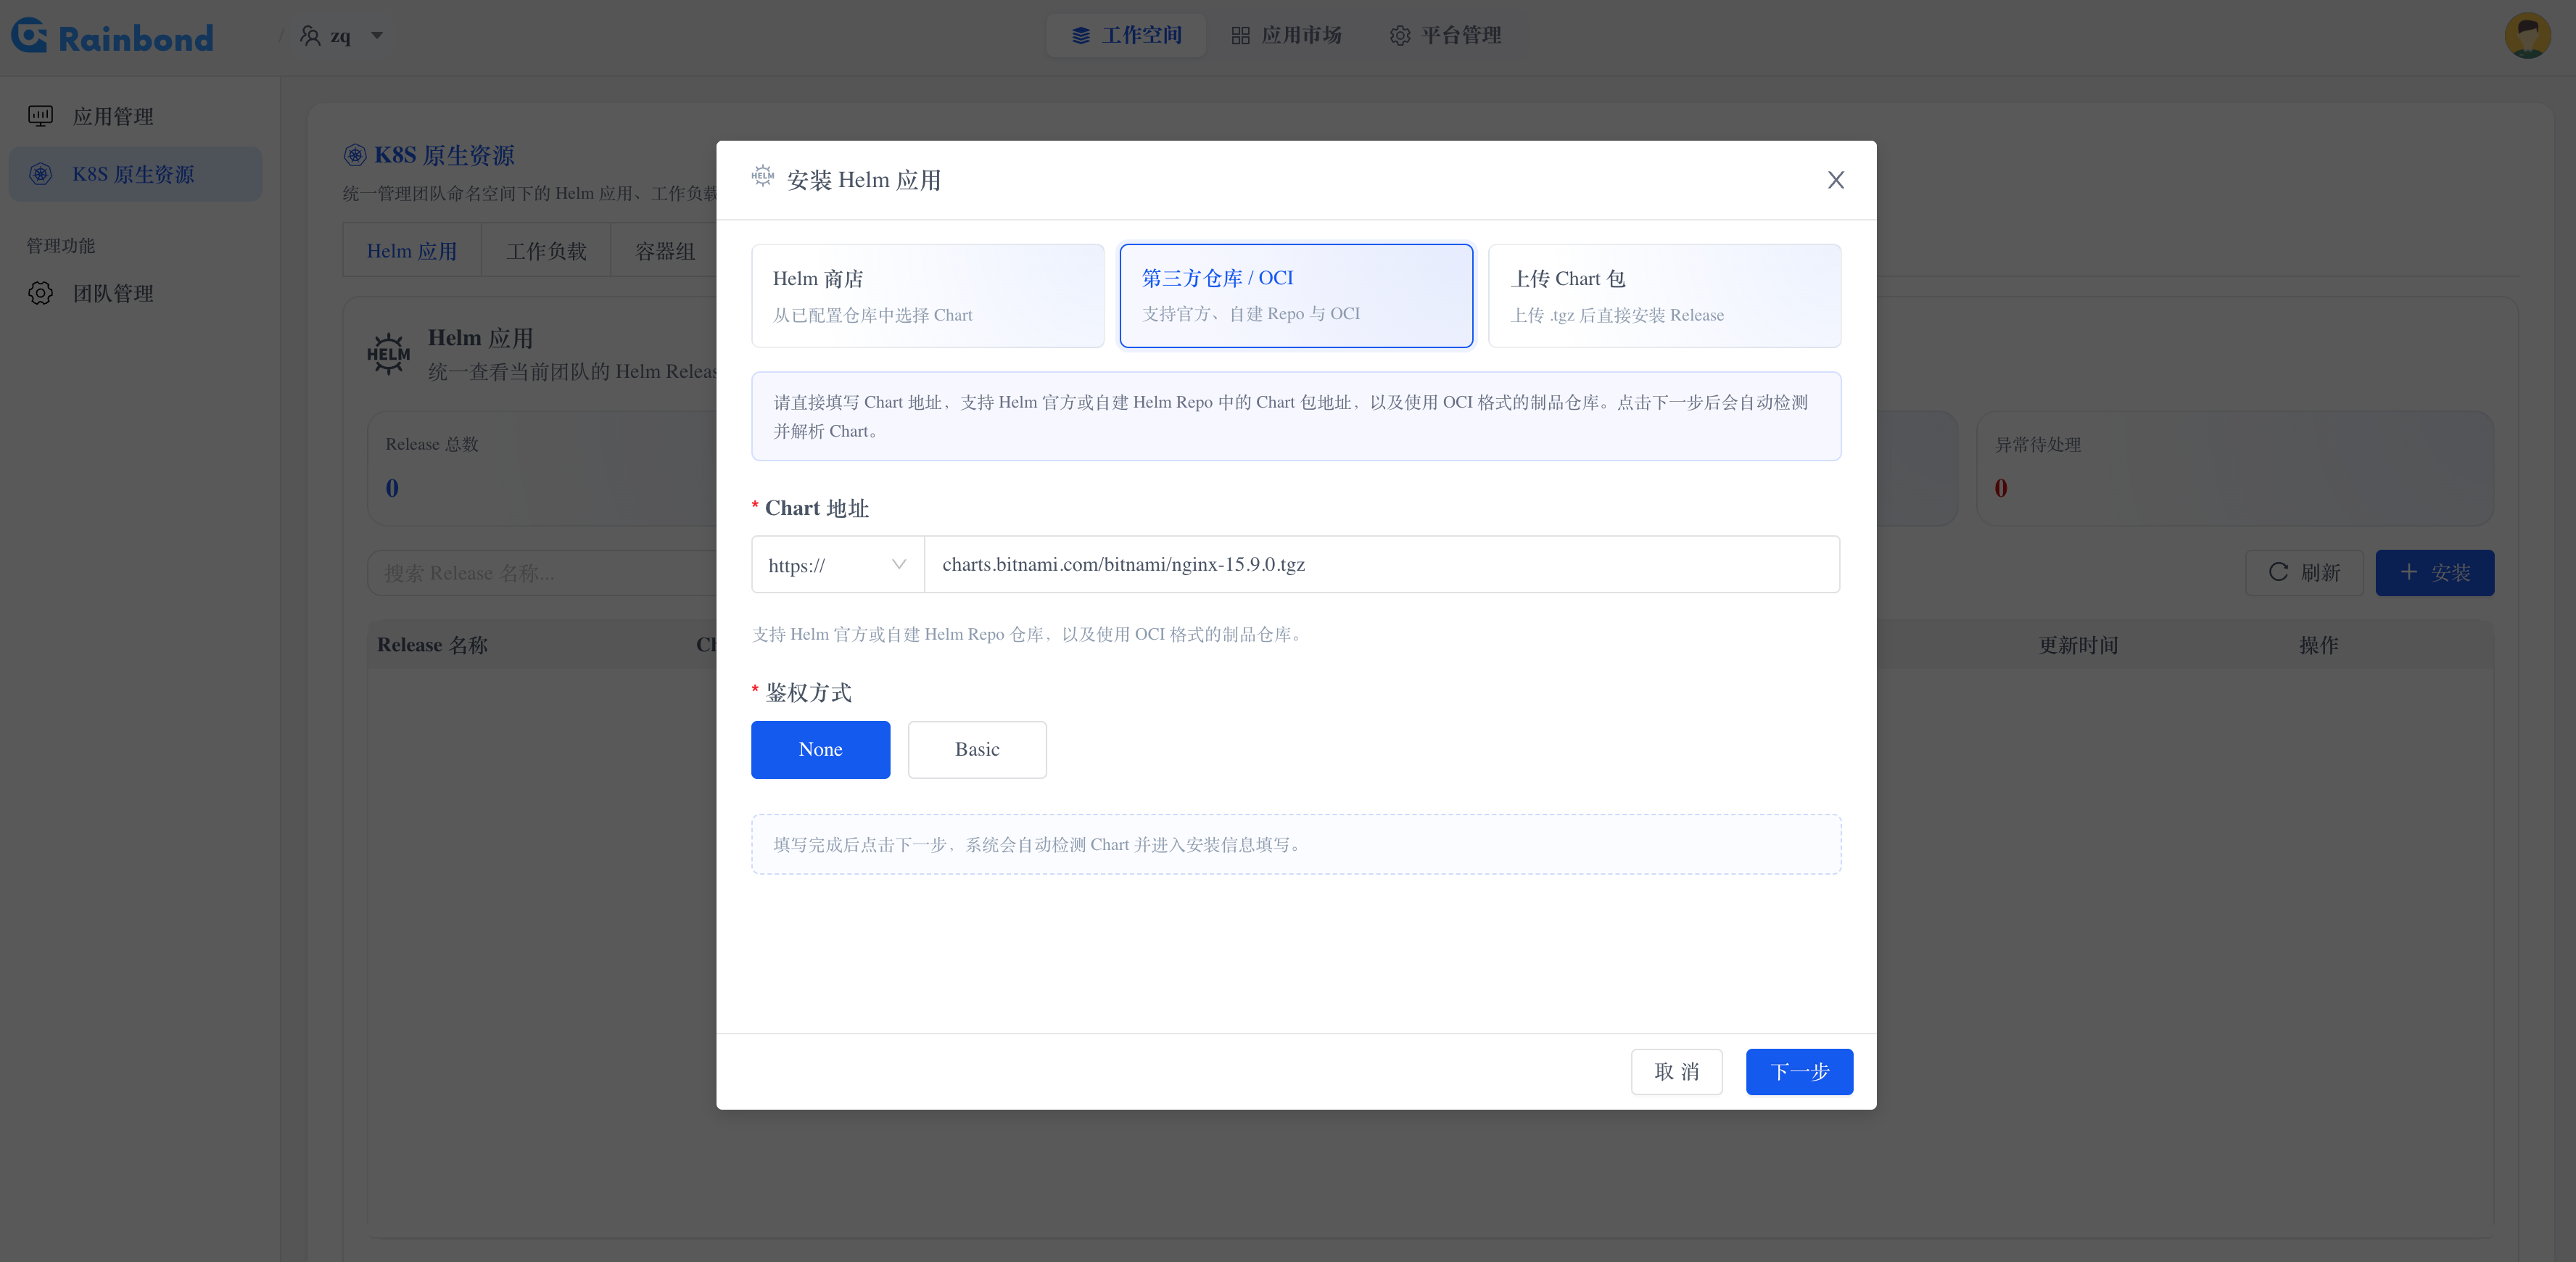Close the Helm install dialog
This screenshot has width=2576, height=1262.
(1835, 180)
